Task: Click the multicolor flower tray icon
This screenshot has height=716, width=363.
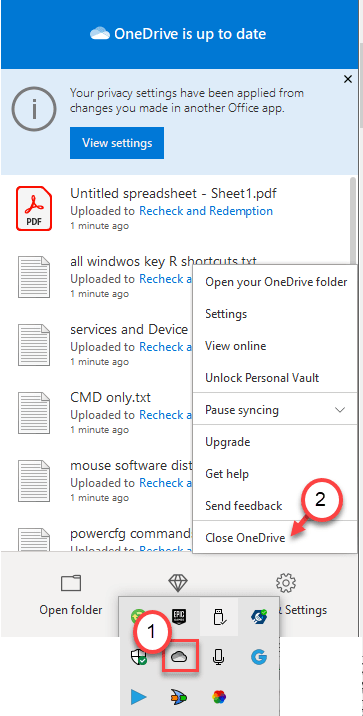Action: [x=219, y=697]
